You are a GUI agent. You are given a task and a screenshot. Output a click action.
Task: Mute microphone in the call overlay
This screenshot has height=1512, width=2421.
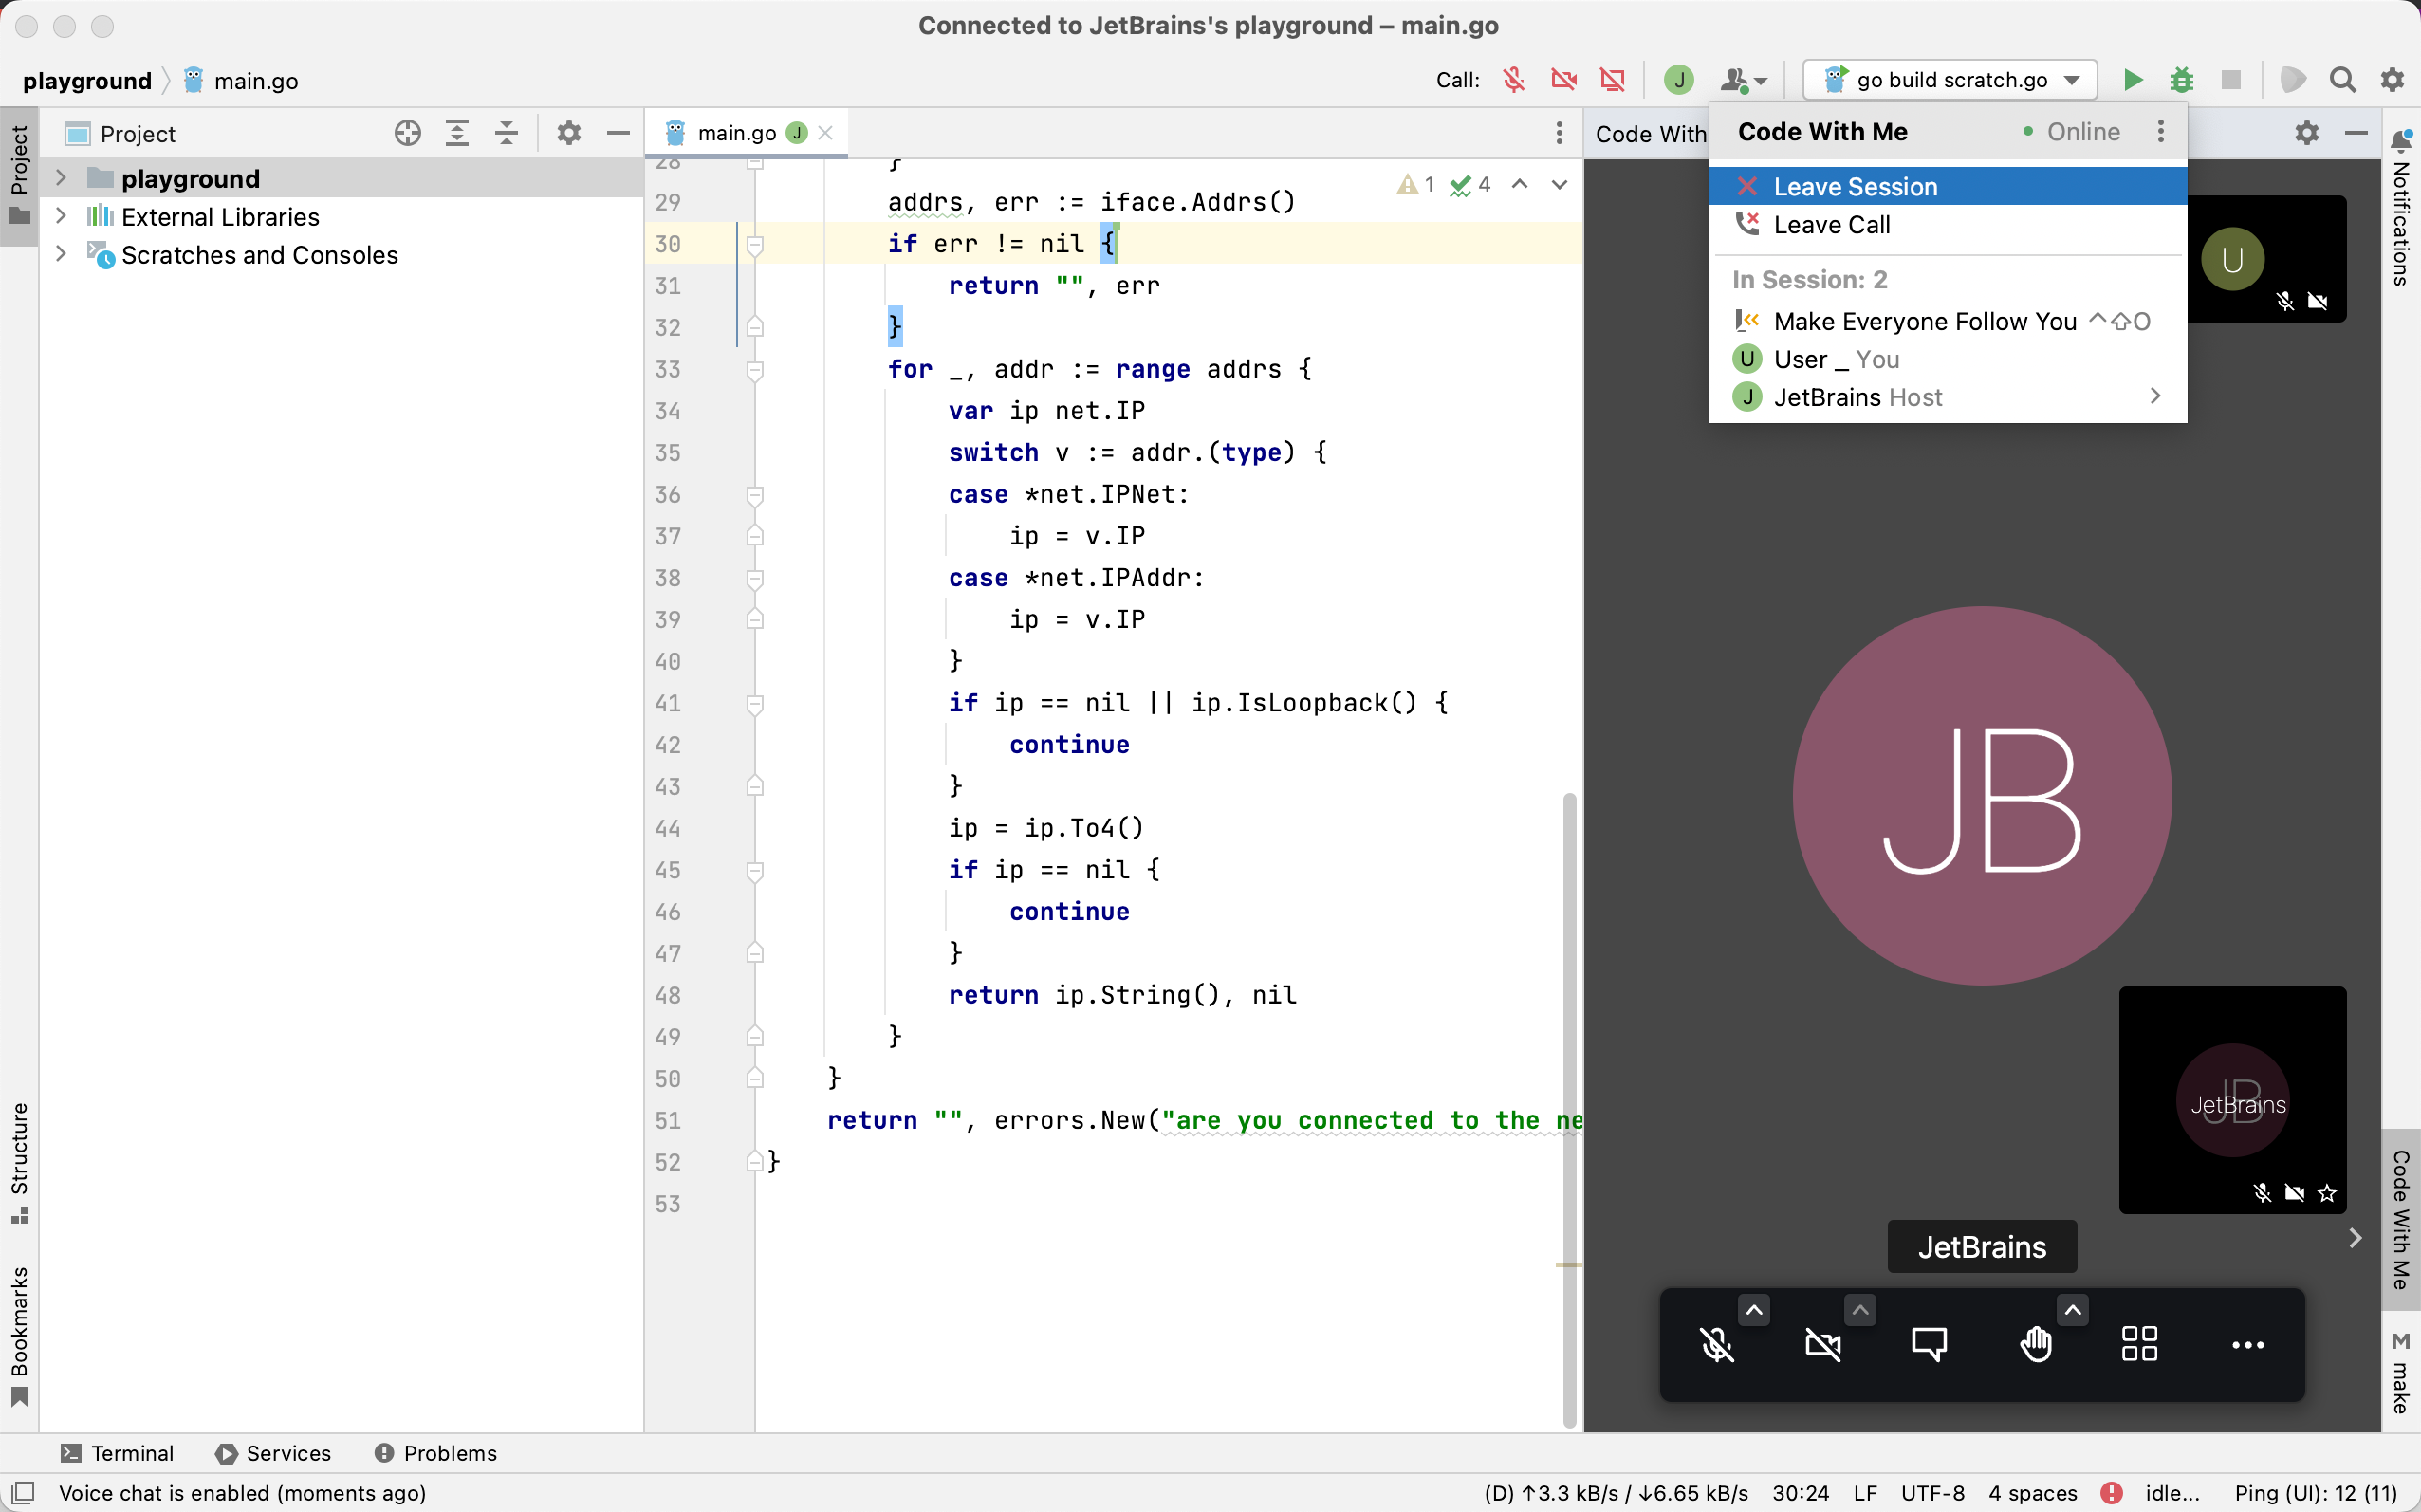click(x=1717, y=1345)
